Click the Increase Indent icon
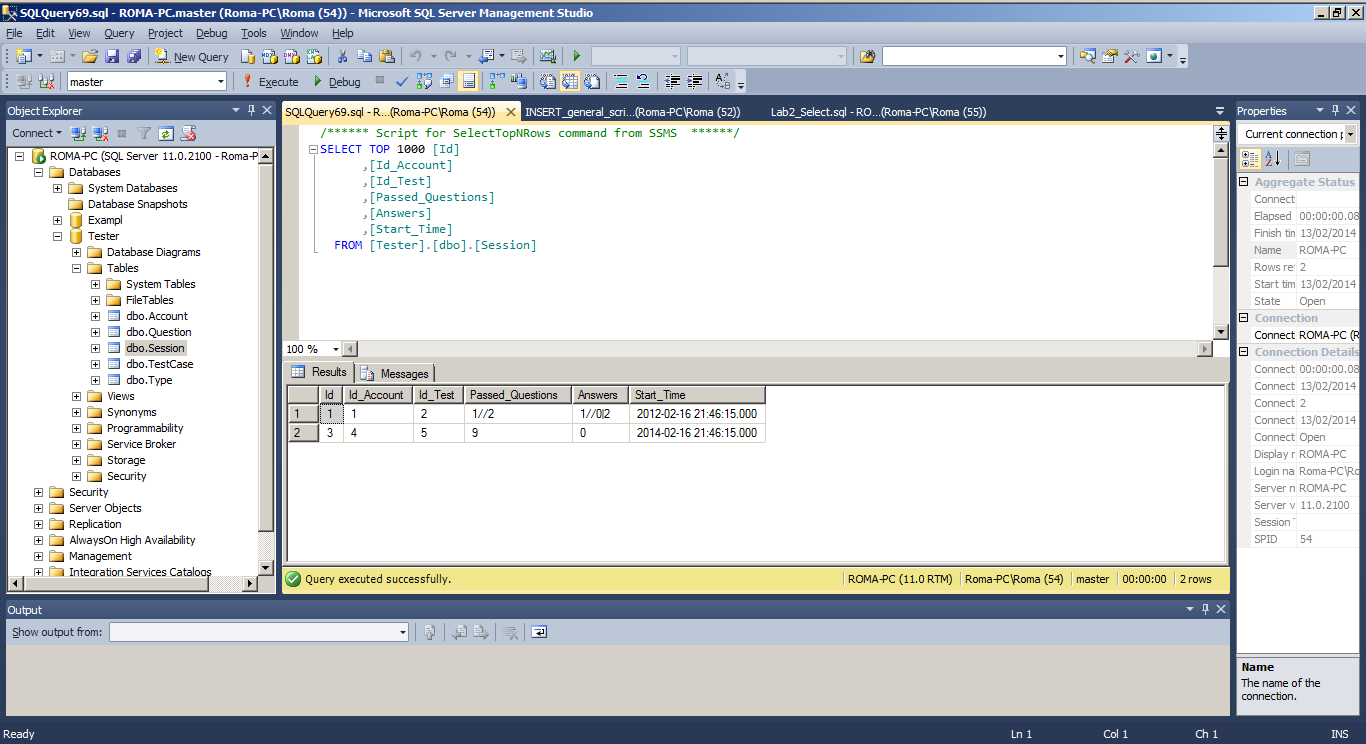Viewport: 1366px width, 744px height. coord(695,81)
